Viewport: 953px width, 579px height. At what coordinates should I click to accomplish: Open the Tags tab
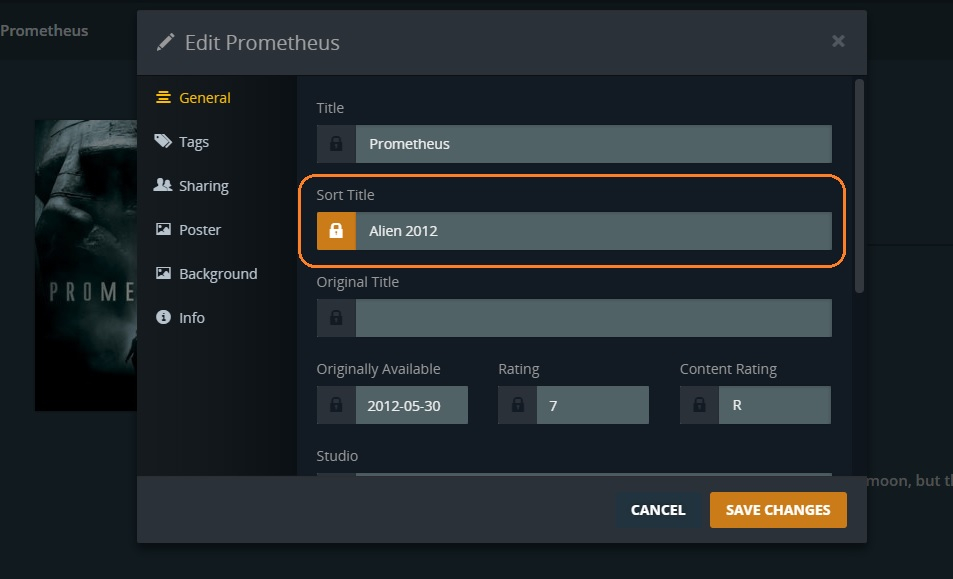point(193,142)
